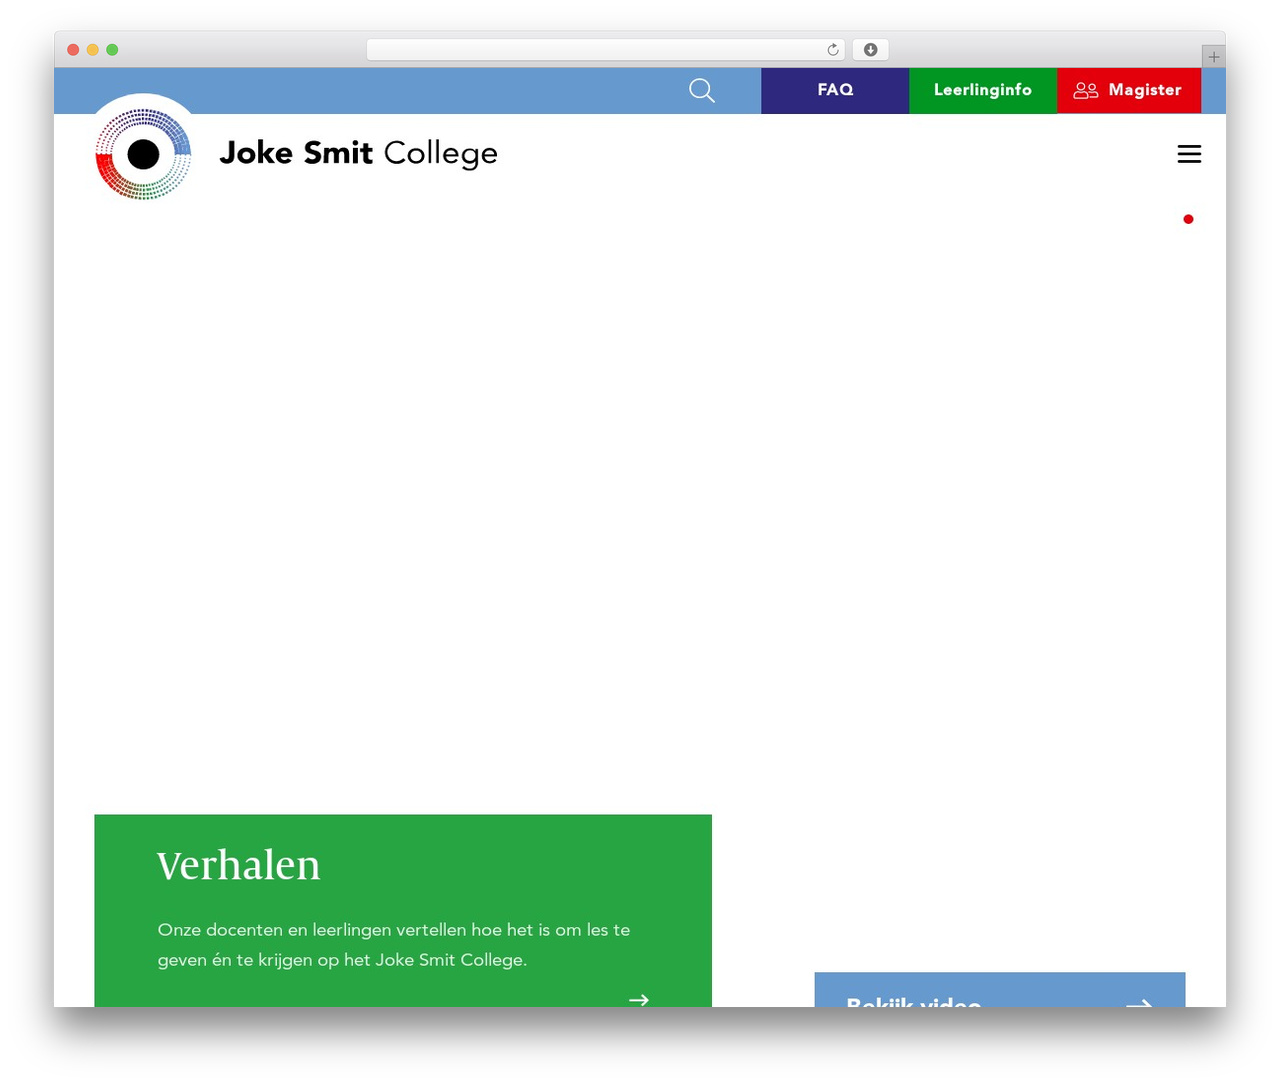Open the Magister login
Screen dimensions: 1280x1084
(1129, 91)
